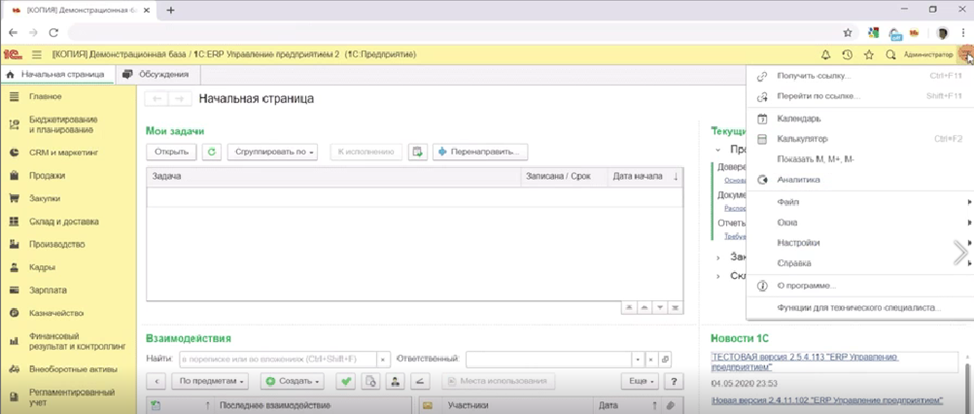Expand the Справка submenu
Viewport: 974px width, 414px height.
860,264
